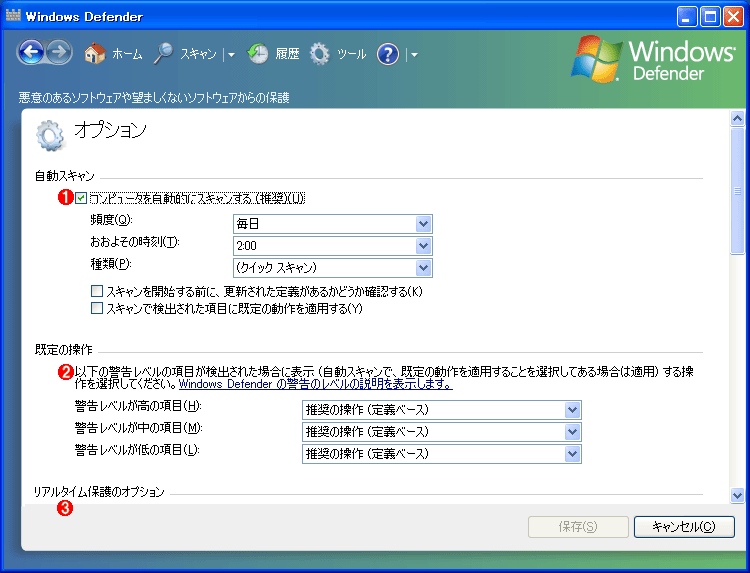Enable check for updated definitions before scanning
750x573 pixels.
97,291
